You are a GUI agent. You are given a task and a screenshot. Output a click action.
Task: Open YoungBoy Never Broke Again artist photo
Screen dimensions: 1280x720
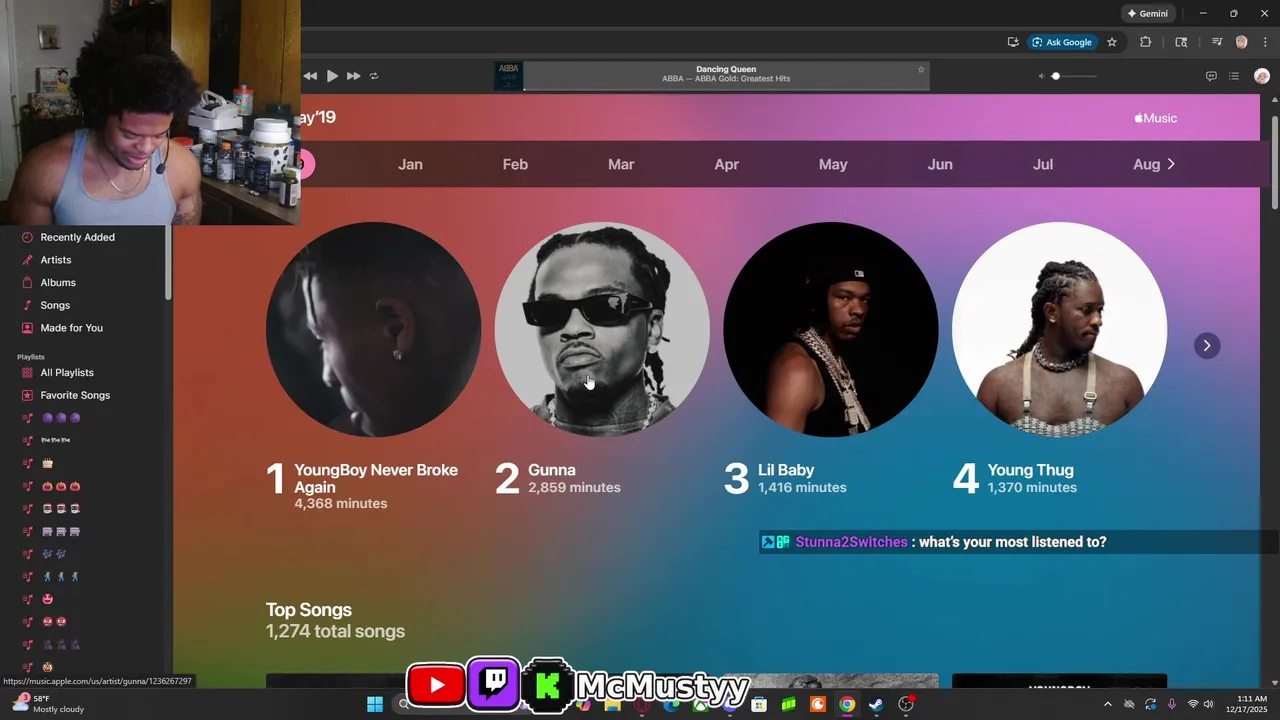point(373,329)
